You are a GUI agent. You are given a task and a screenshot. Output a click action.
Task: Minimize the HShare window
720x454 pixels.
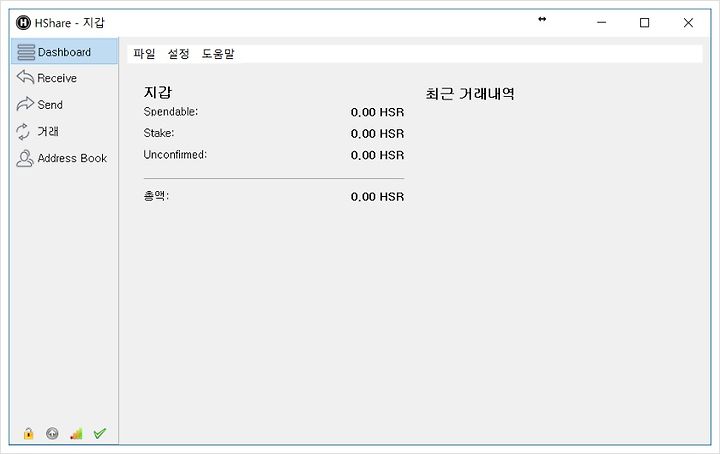[x=602, y=22]
